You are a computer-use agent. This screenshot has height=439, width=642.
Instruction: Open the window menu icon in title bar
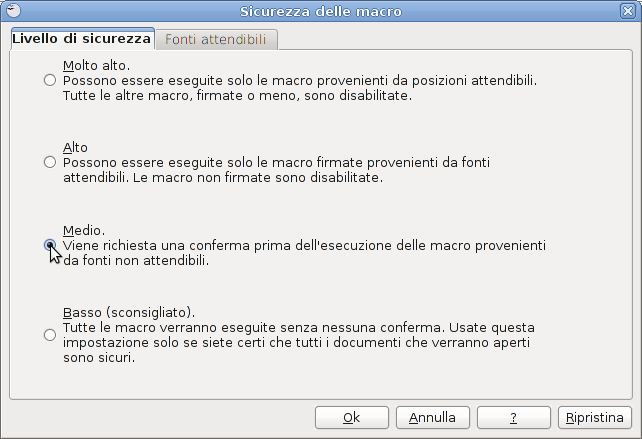coord(13,11)
